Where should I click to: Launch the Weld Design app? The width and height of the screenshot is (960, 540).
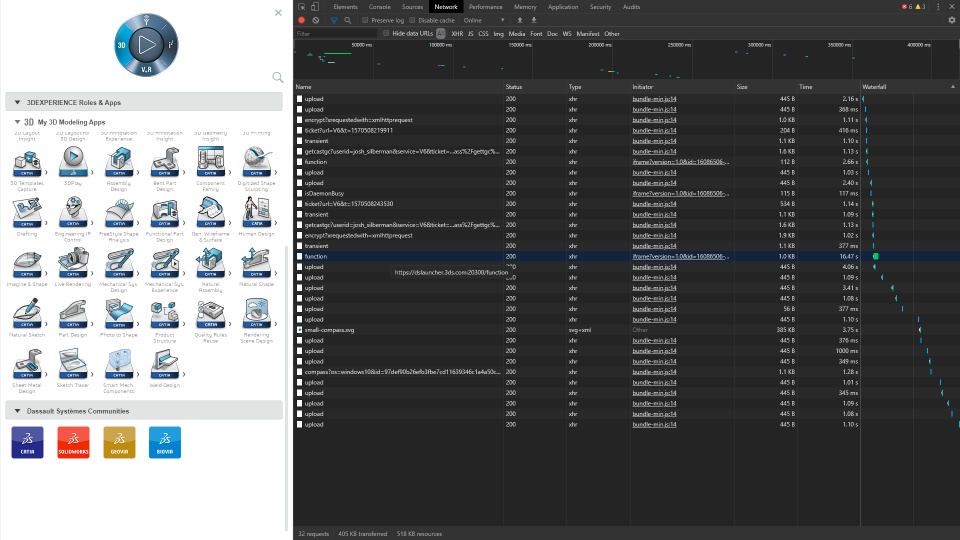tap(165, 365)
